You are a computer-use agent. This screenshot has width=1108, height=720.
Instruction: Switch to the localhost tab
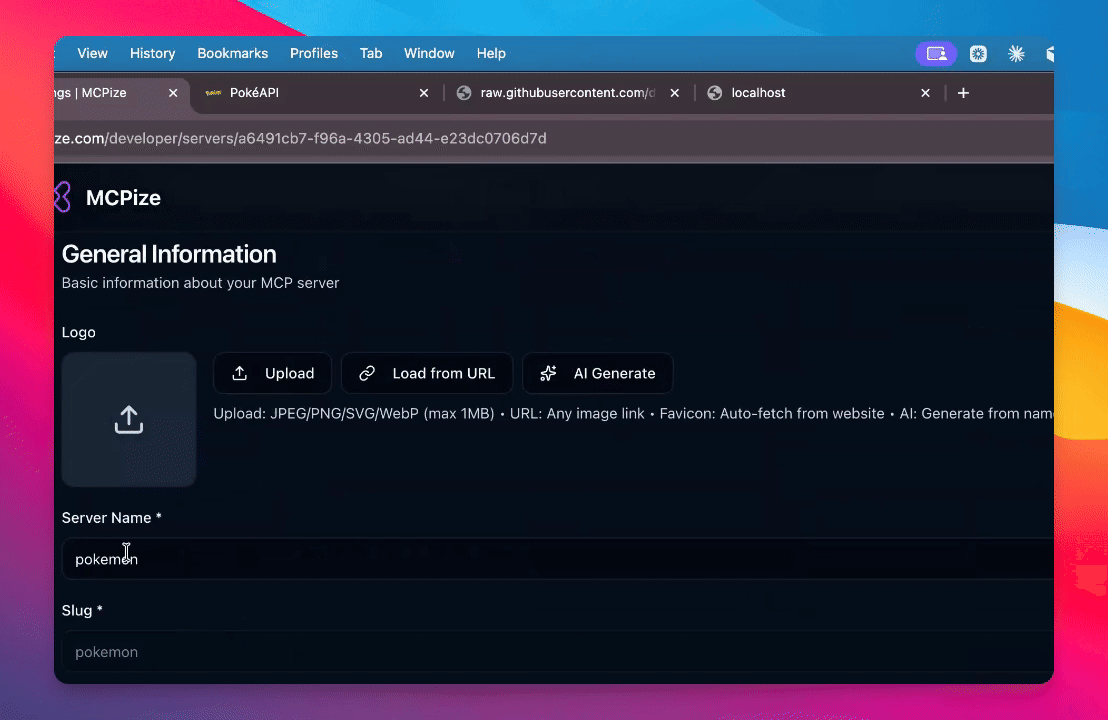pyautogui.click(x=800, y=93)
